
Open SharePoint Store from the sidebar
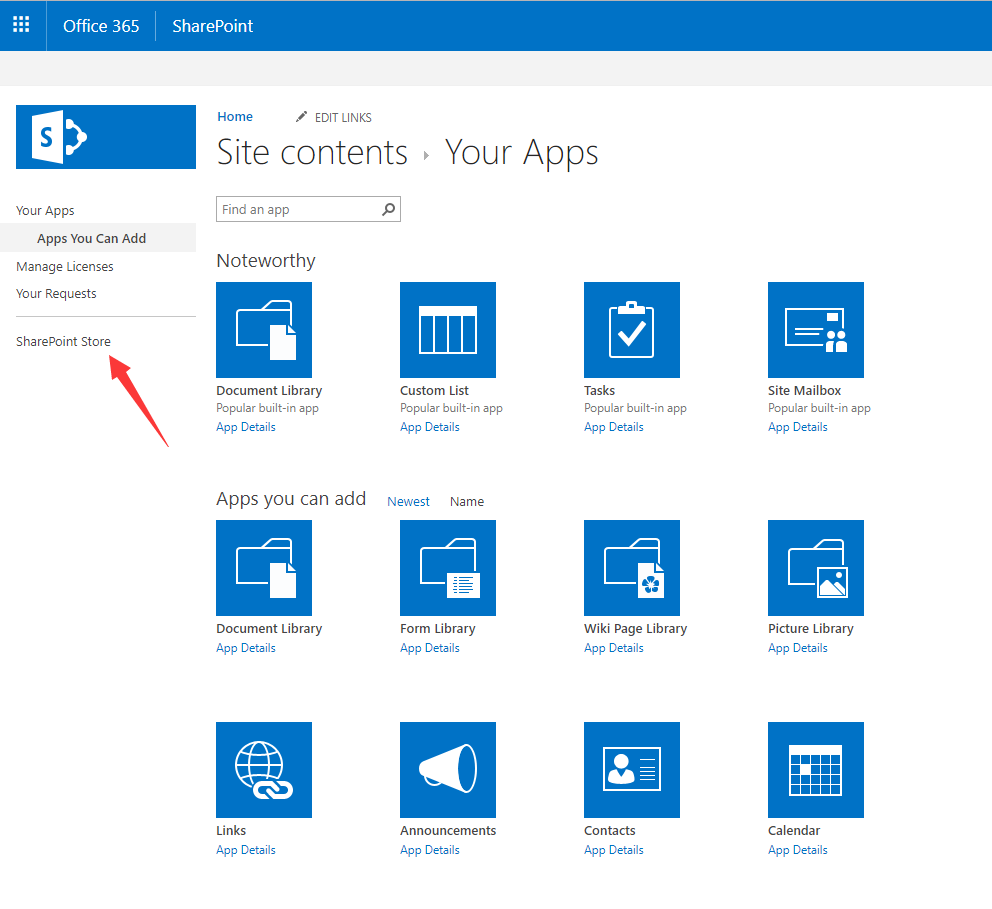coord(63,342)
